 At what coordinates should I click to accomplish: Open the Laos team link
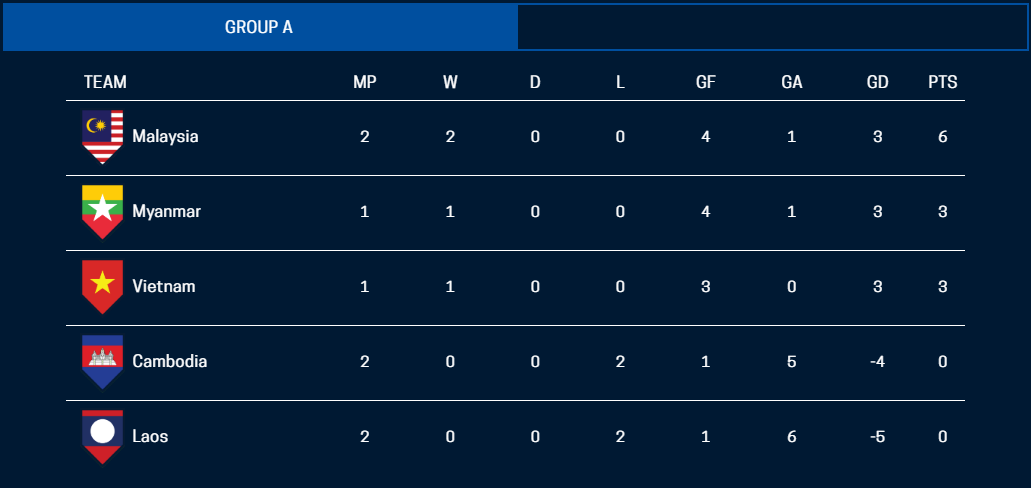coord(150,436)
